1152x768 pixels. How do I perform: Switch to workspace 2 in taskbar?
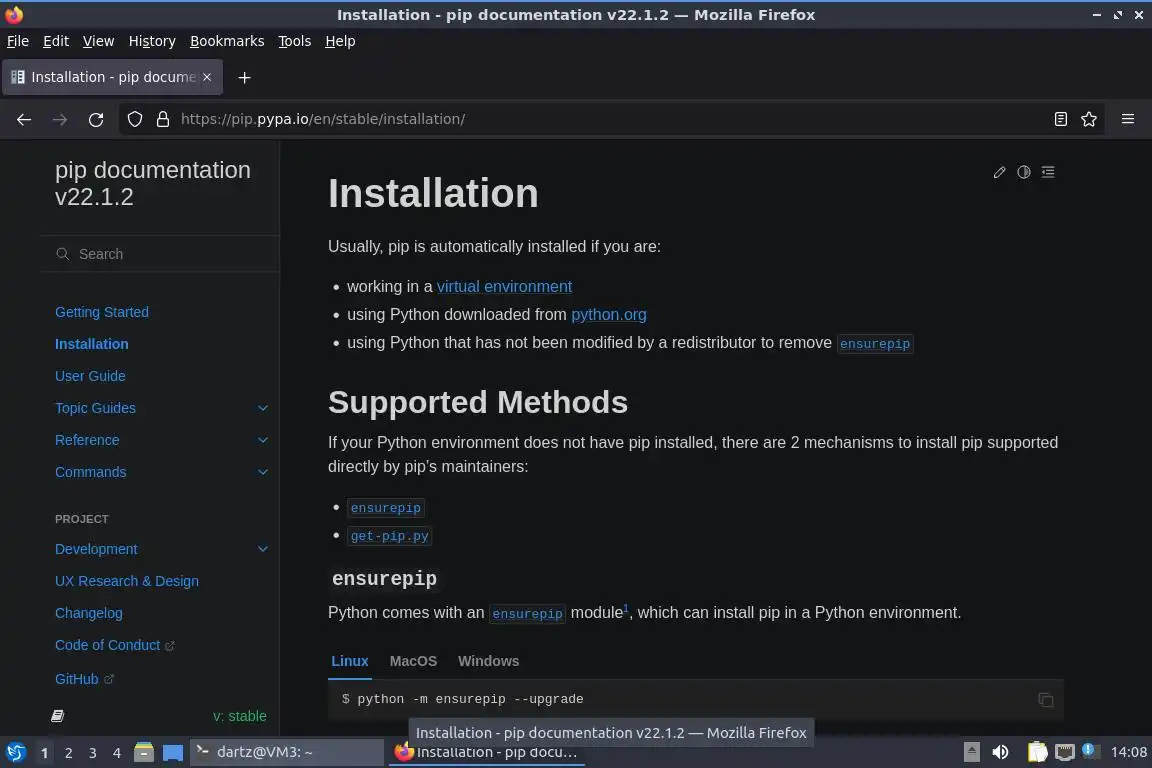pos(68,753)
